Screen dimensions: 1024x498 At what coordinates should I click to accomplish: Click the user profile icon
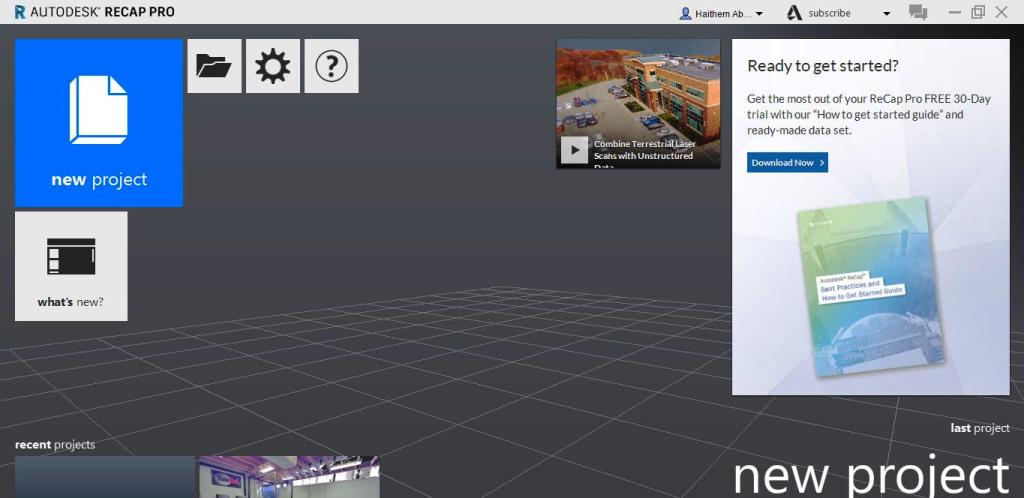(685, 13)
